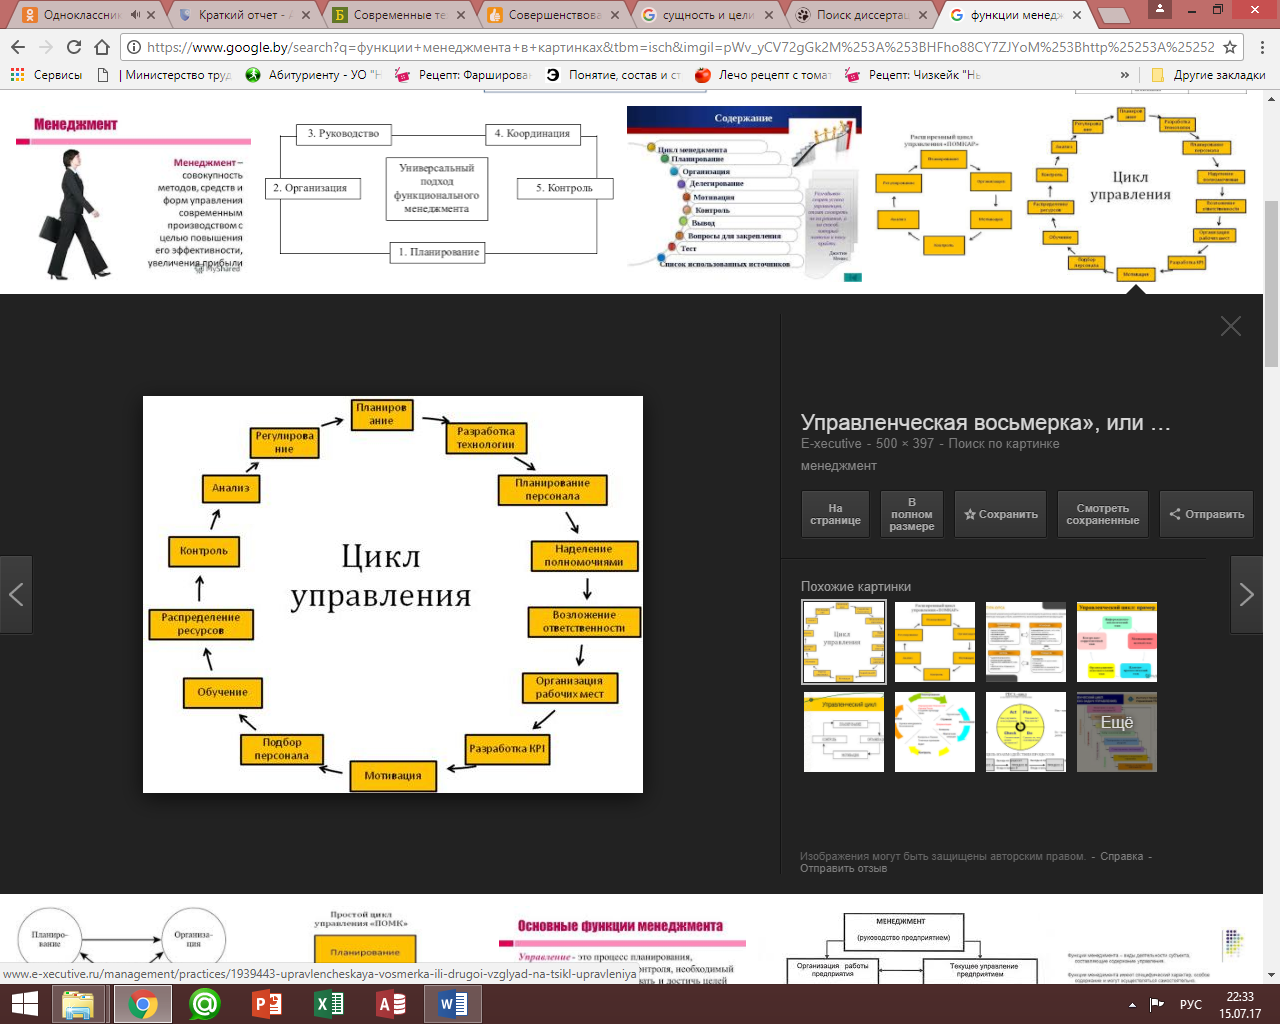This screenshot has width=1280, height=1024.
Task: Select the ПОМКАР cycle thumbnail
Action: [942, 193]
